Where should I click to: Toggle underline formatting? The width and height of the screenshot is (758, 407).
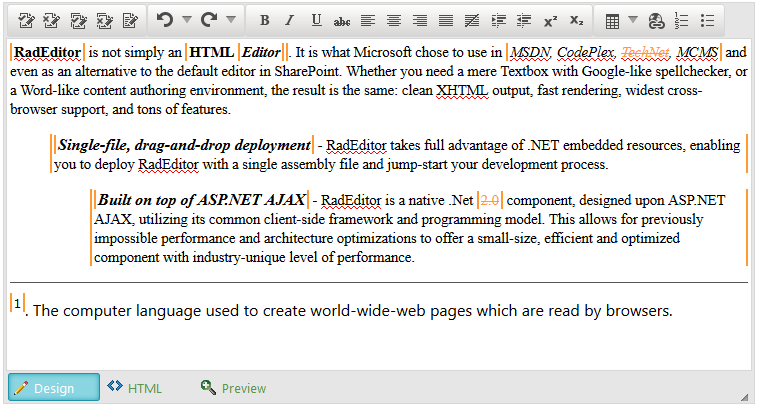coord(316,20)
